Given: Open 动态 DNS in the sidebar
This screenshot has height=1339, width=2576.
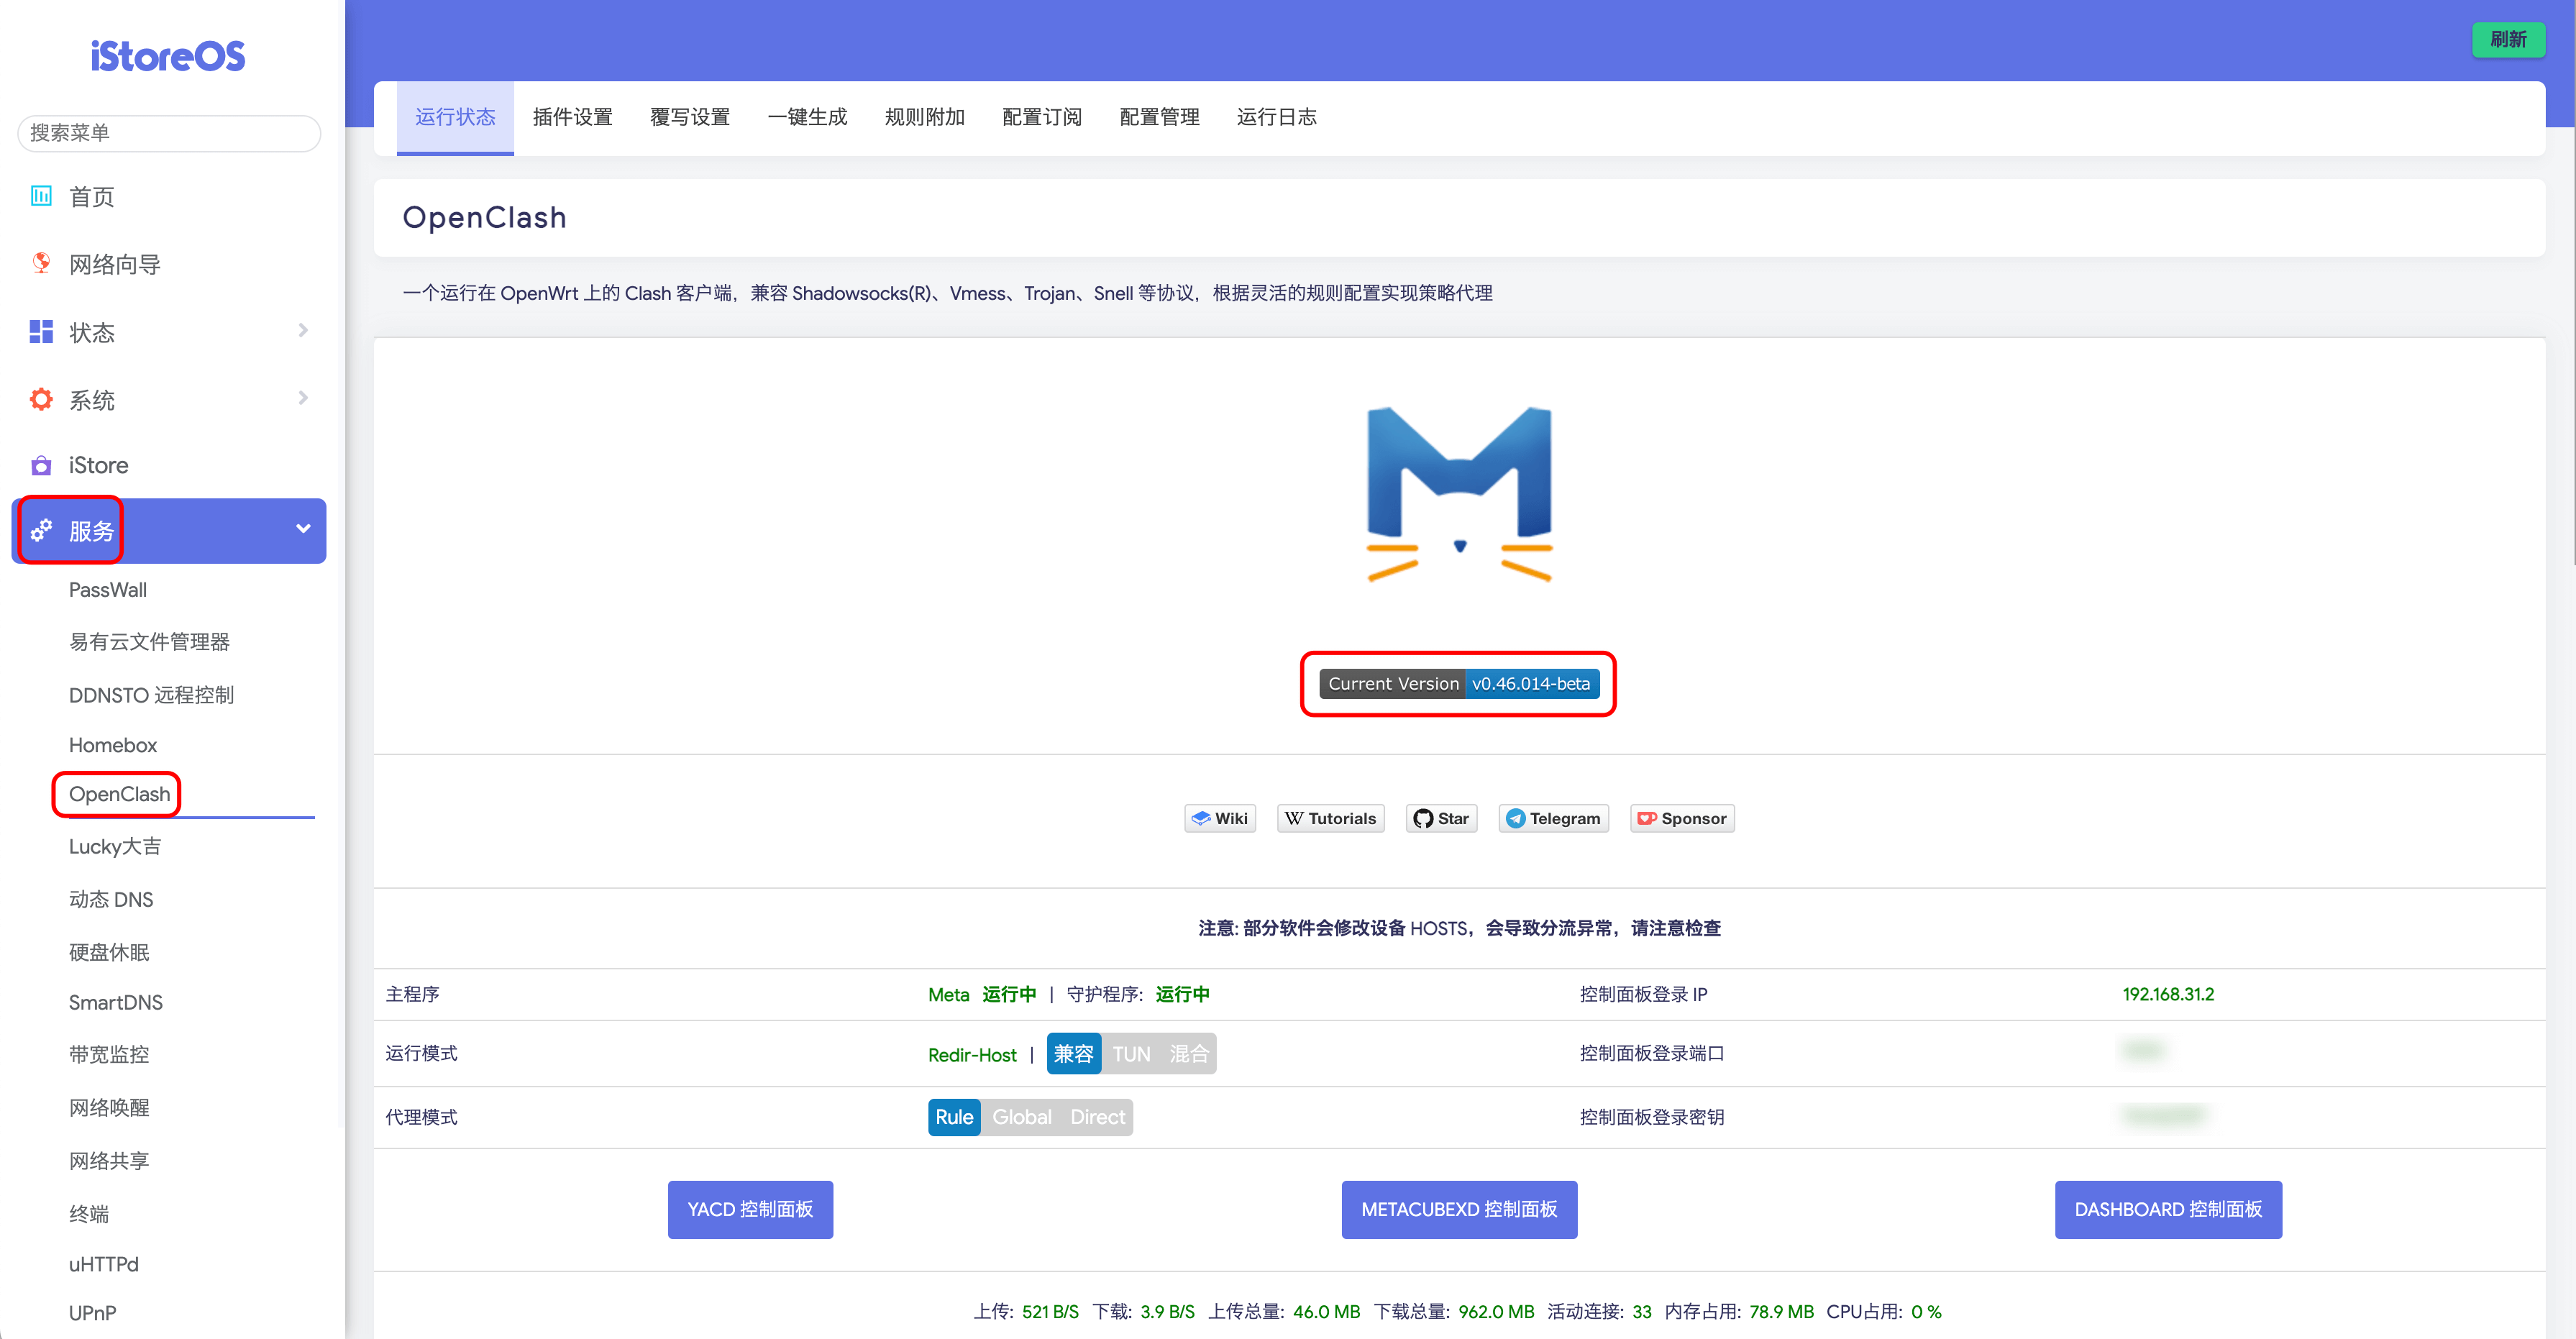Looking at the screenshot, I should [111, 899].
